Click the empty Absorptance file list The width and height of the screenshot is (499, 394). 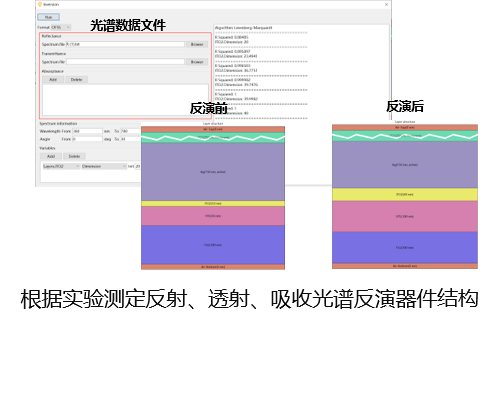pyautogui.click(x=125, y=100)
